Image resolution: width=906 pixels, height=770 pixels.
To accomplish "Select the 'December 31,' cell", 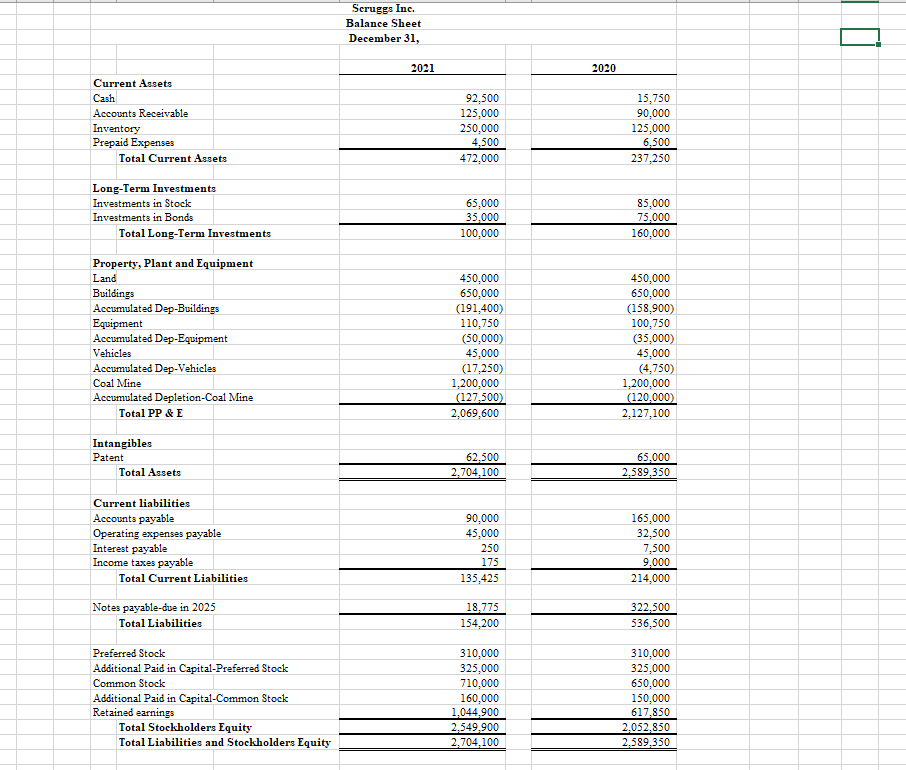I will pos(383,38).
